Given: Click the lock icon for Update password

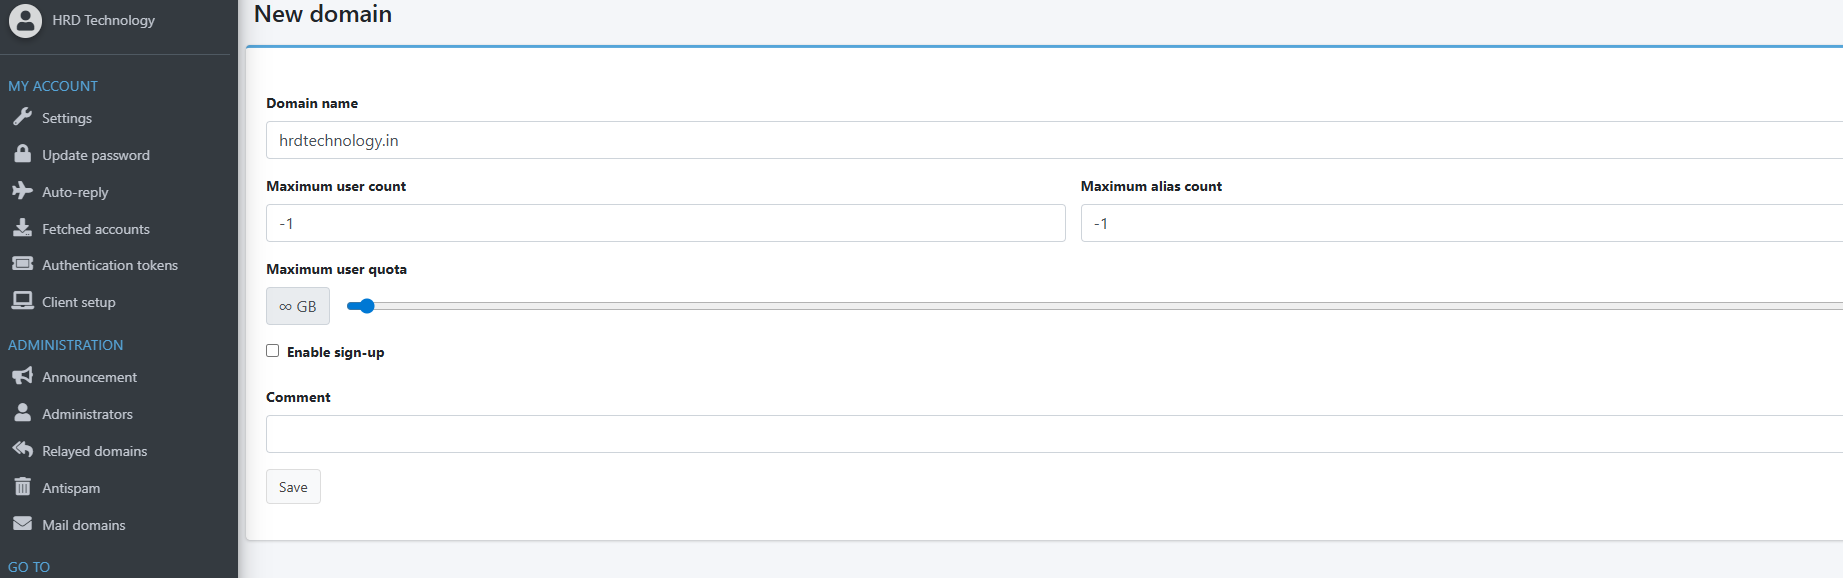Looking at the screenshot, I should click(22, 154).
